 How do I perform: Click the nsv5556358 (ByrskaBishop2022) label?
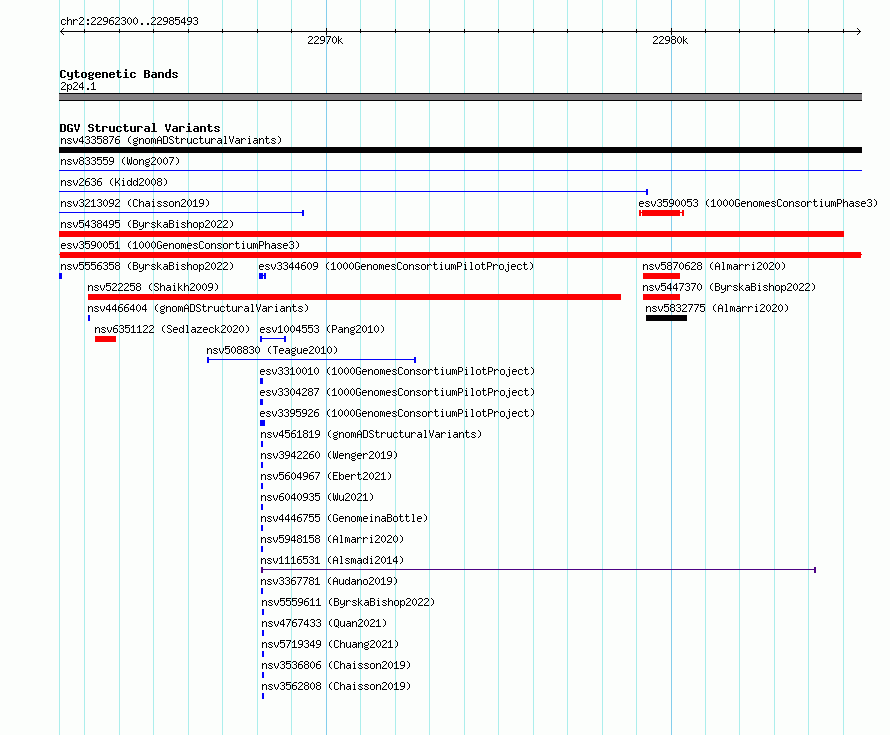coord(147,266)
